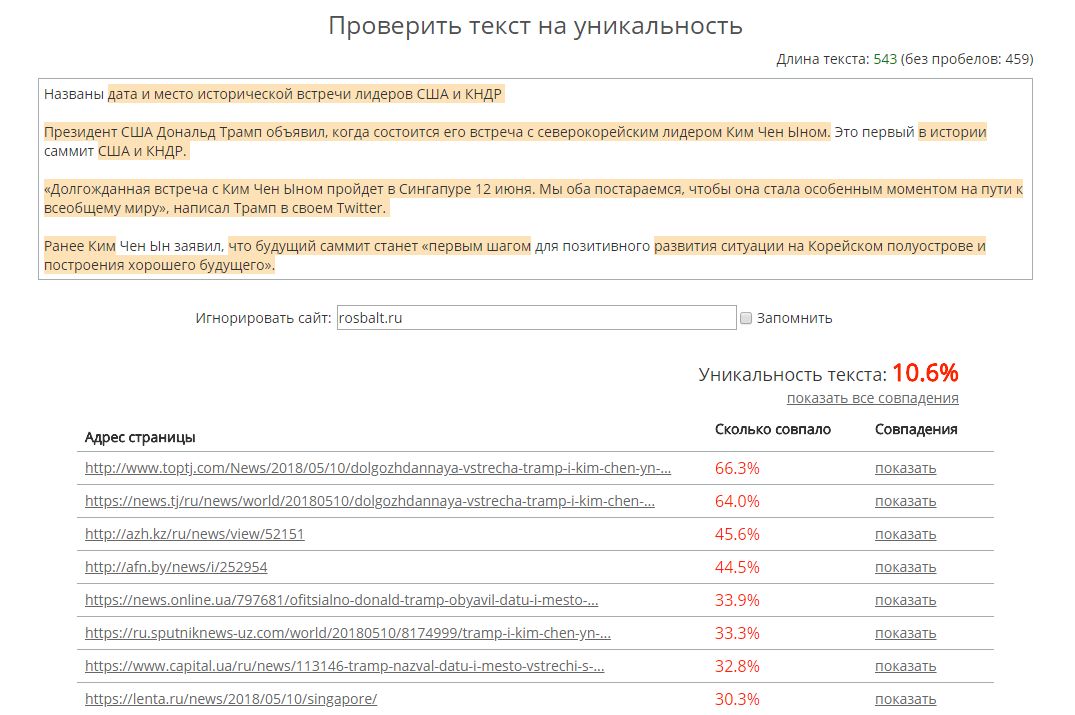Show matches for the 44.5% result
The width and height of the screenshot is (1075, 715).
click(905, 567)
